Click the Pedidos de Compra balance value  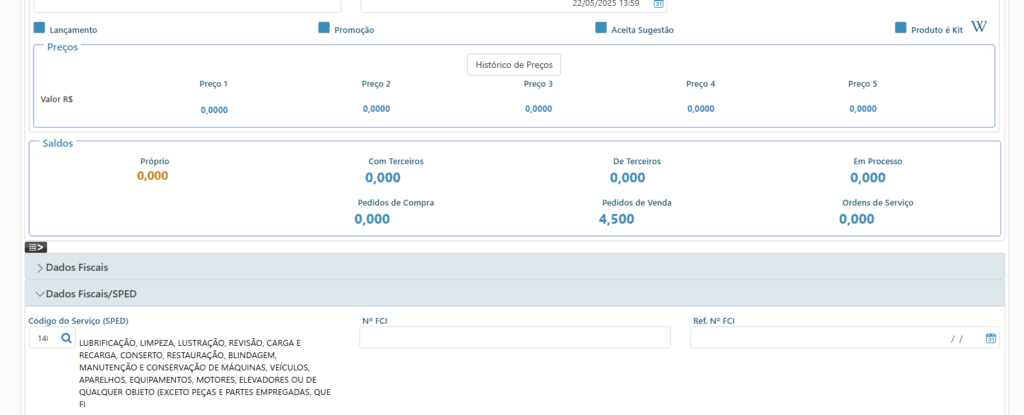tap(372, 219)
